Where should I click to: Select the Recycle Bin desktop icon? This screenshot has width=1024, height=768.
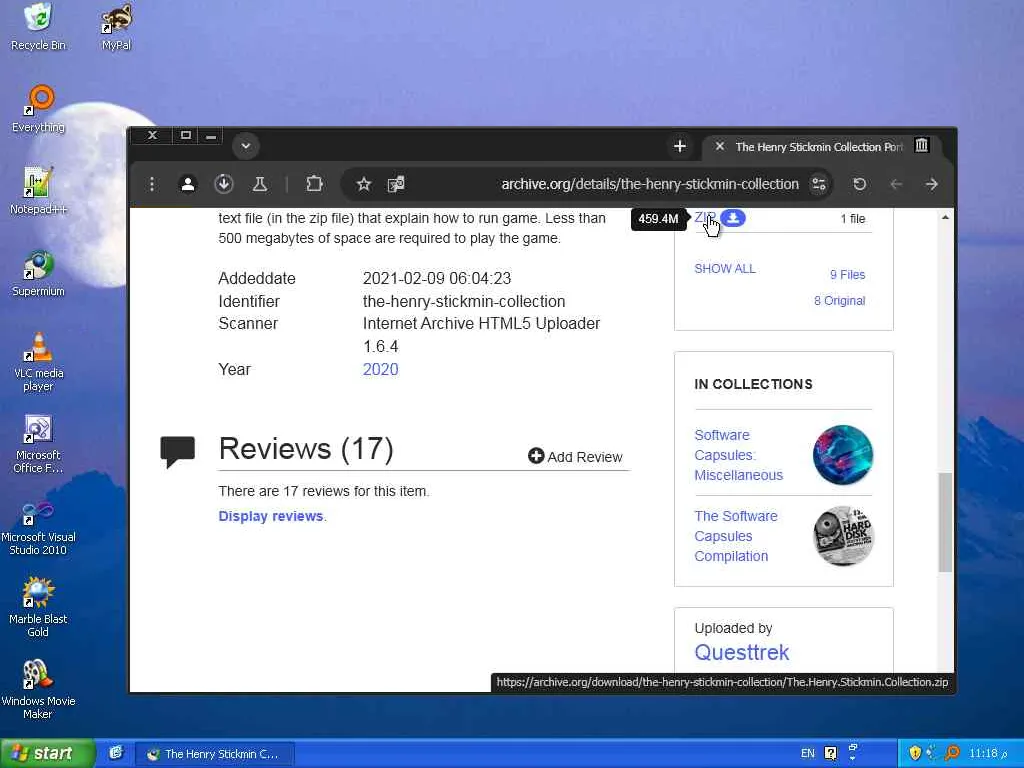tap(38, 27)
